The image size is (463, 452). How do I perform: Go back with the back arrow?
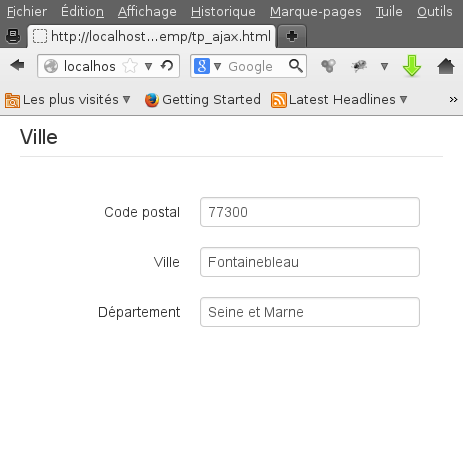click(17, 65)
